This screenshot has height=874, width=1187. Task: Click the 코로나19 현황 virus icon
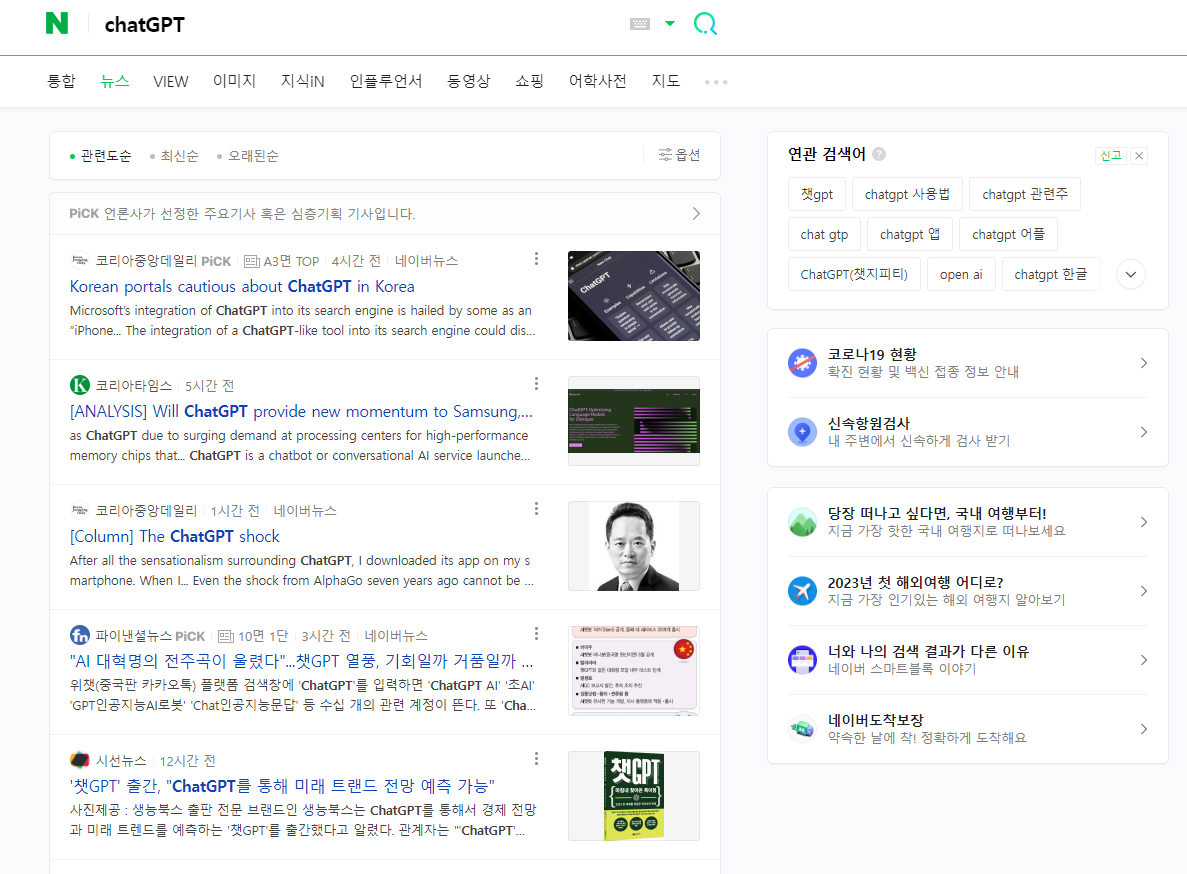802,363
